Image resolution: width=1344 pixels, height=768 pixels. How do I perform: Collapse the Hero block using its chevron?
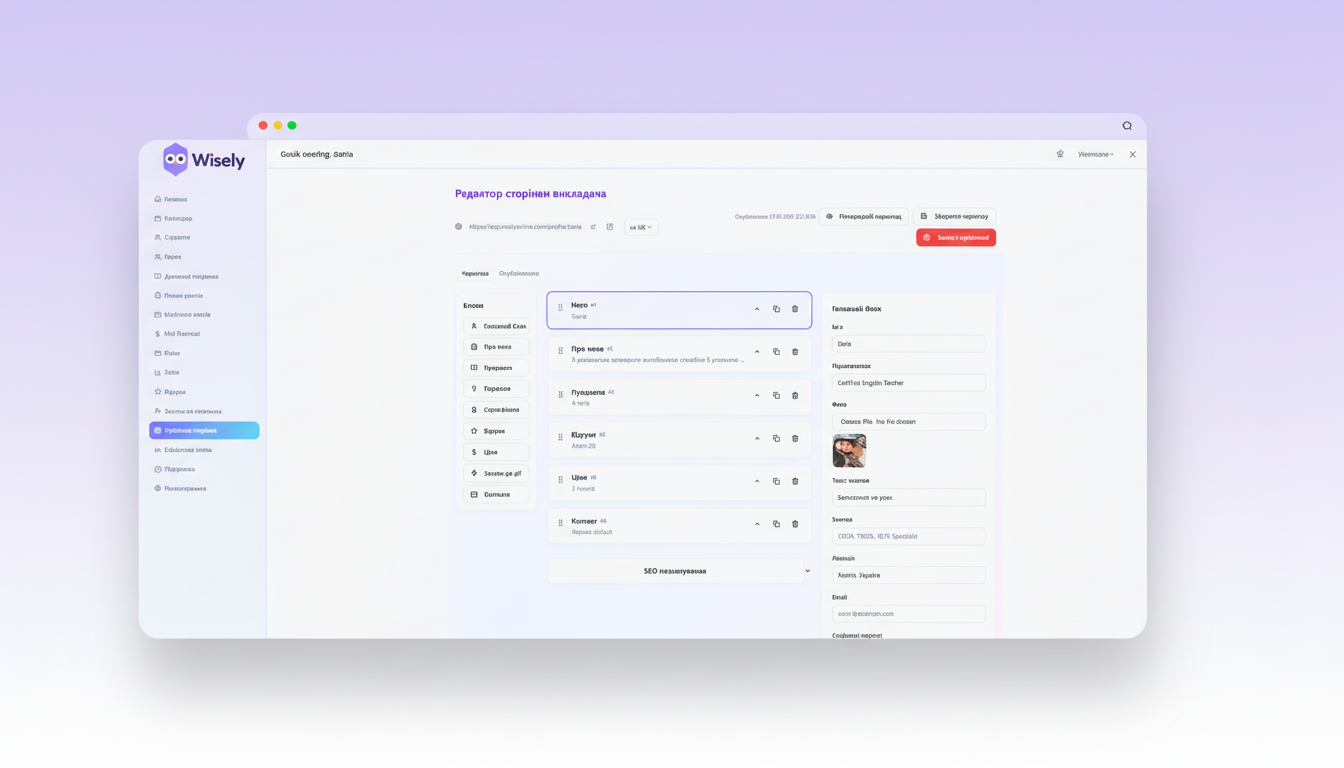coord(757,308)
